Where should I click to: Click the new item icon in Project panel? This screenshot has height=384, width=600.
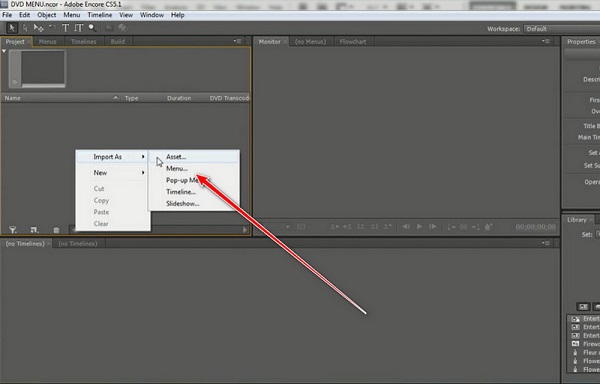34,230
